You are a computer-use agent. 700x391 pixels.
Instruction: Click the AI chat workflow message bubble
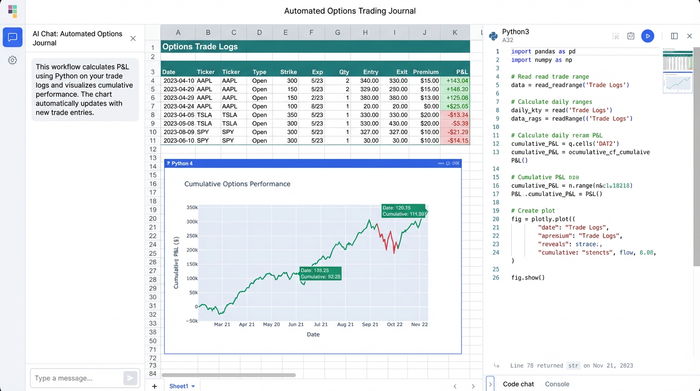point(85,90)
